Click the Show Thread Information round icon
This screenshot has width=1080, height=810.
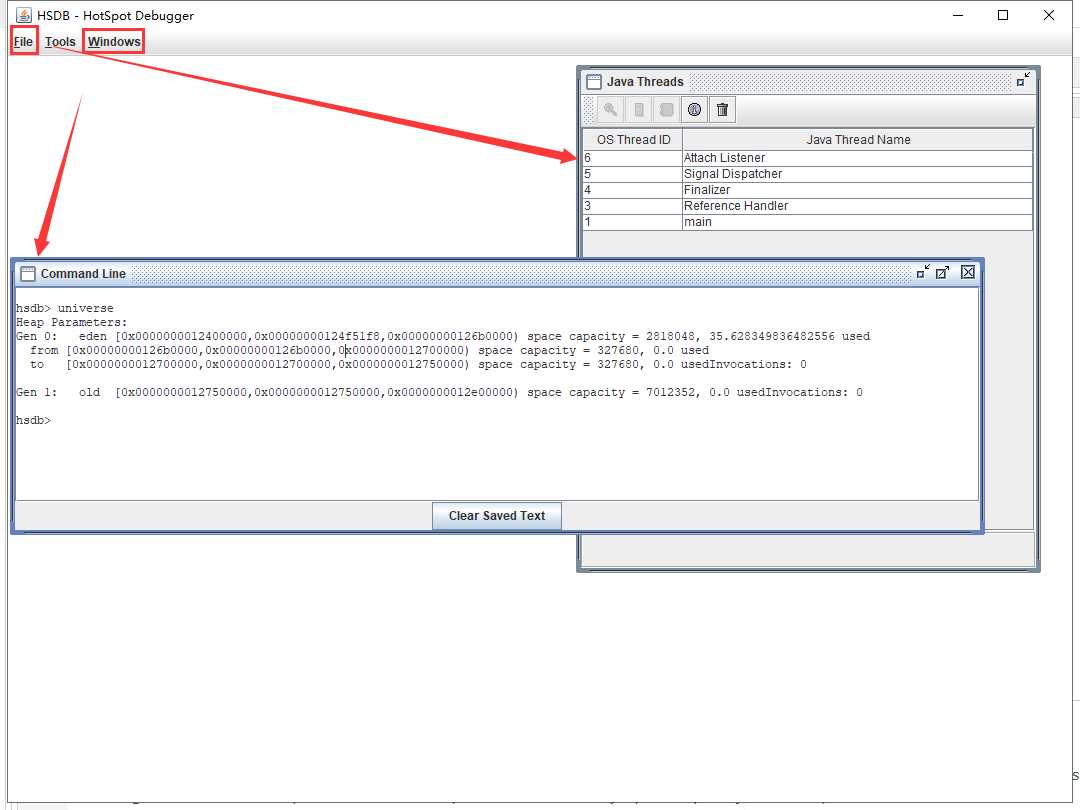(694, 110)
